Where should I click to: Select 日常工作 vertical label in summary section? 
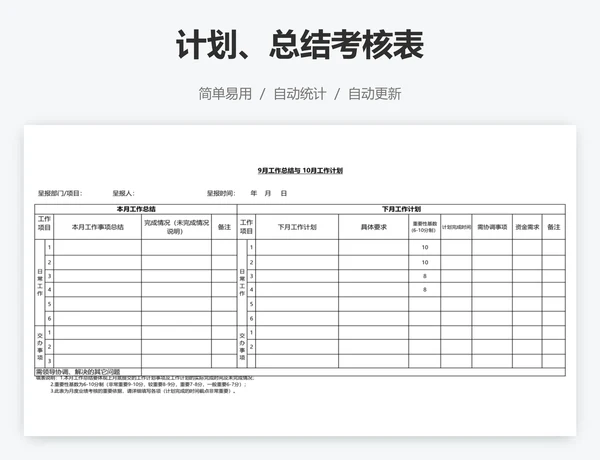point(40,282)
